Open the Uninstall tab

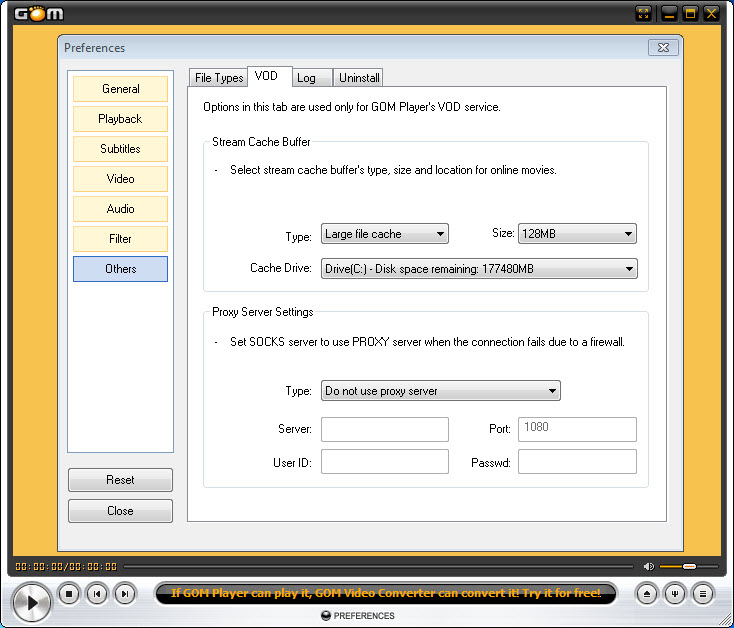[x=359, y=78]
